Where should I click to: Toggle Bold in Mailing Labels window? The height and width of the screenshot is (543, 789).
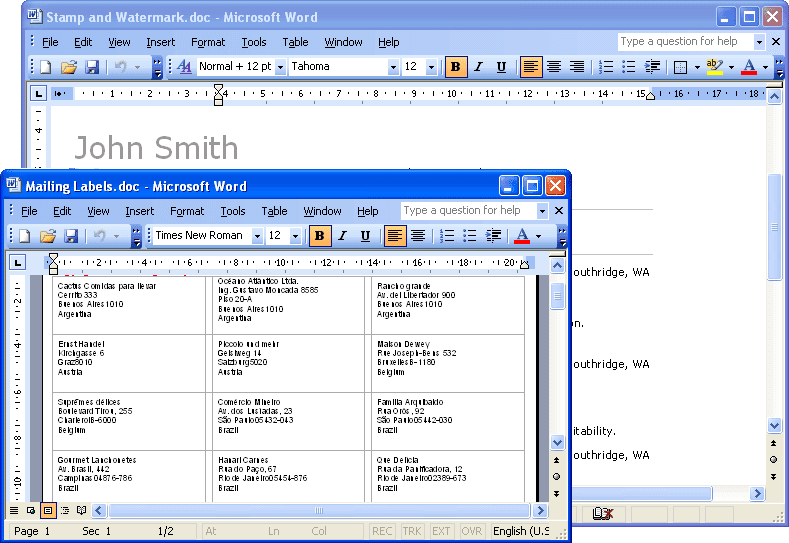320,236
